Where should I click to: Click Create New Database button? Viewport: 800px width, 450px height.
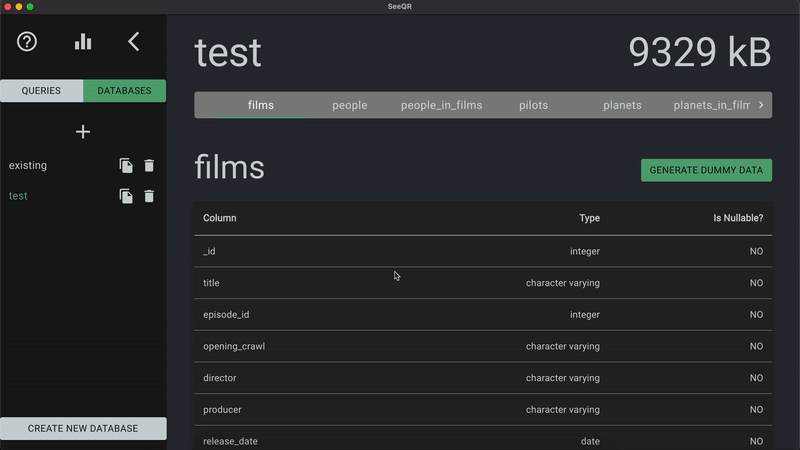83,428
